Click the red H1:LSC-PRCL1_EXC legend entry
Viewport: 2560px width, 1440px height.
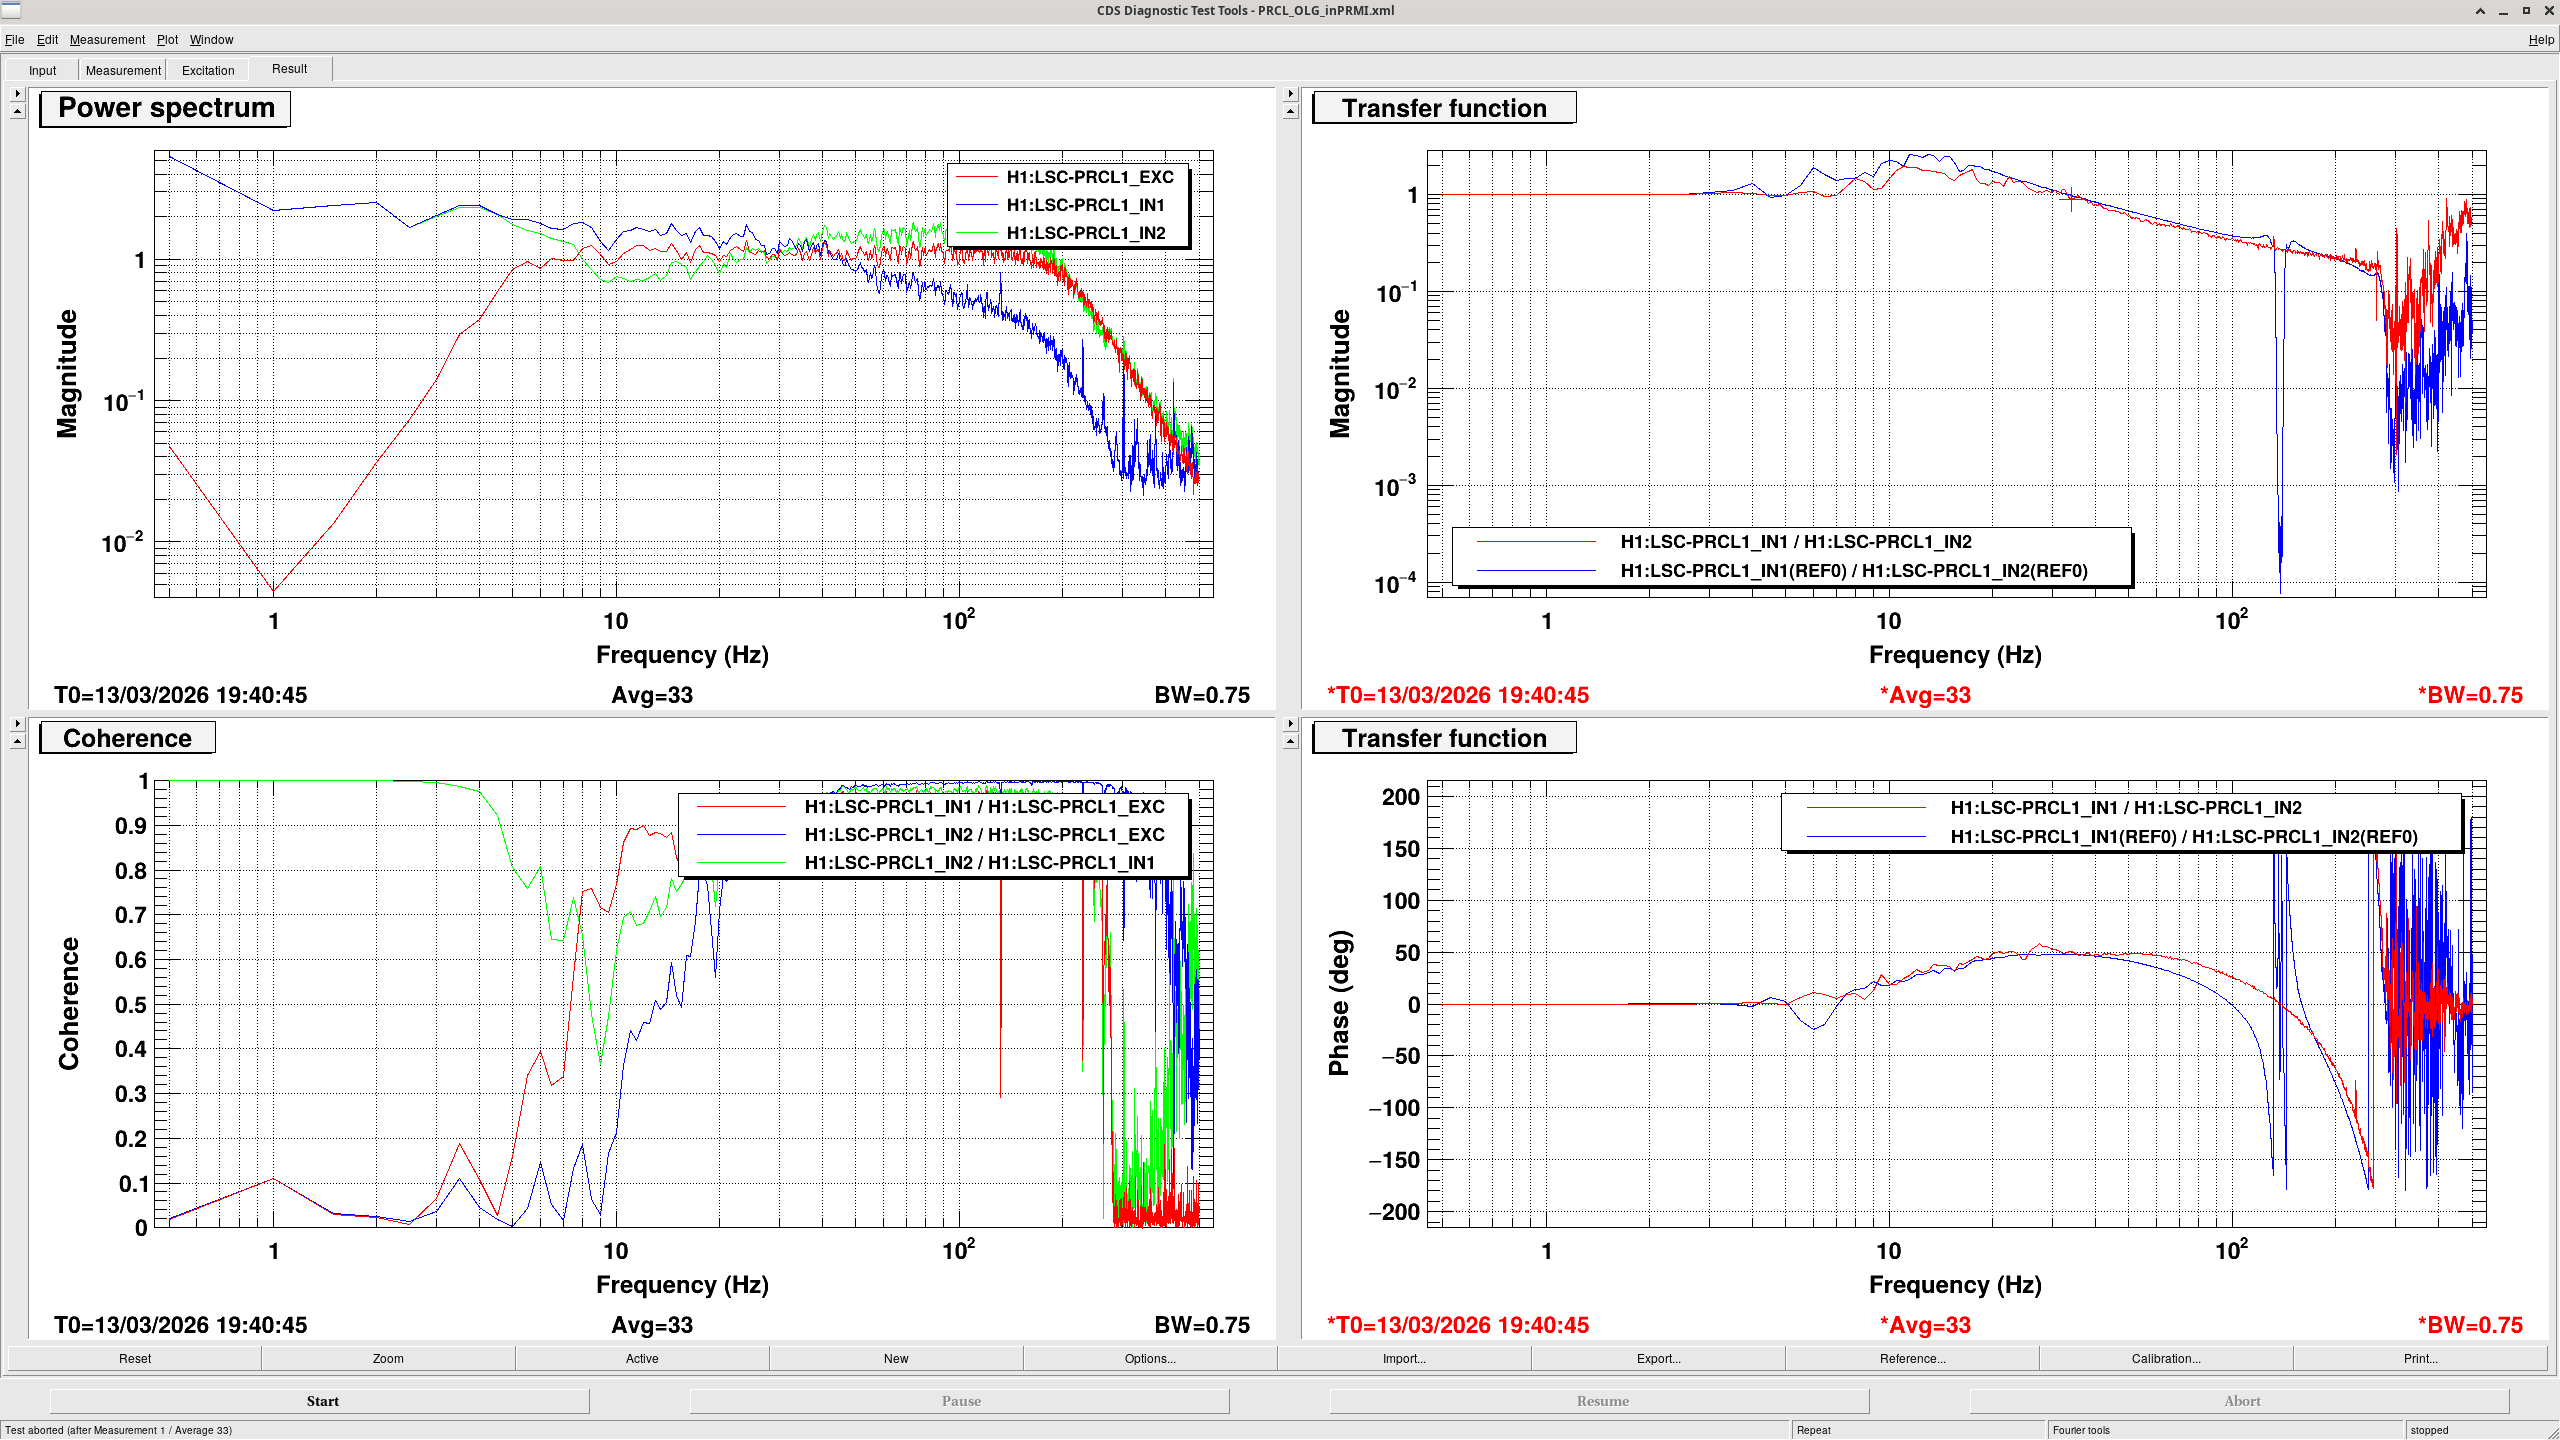(x=1089, y=177)
